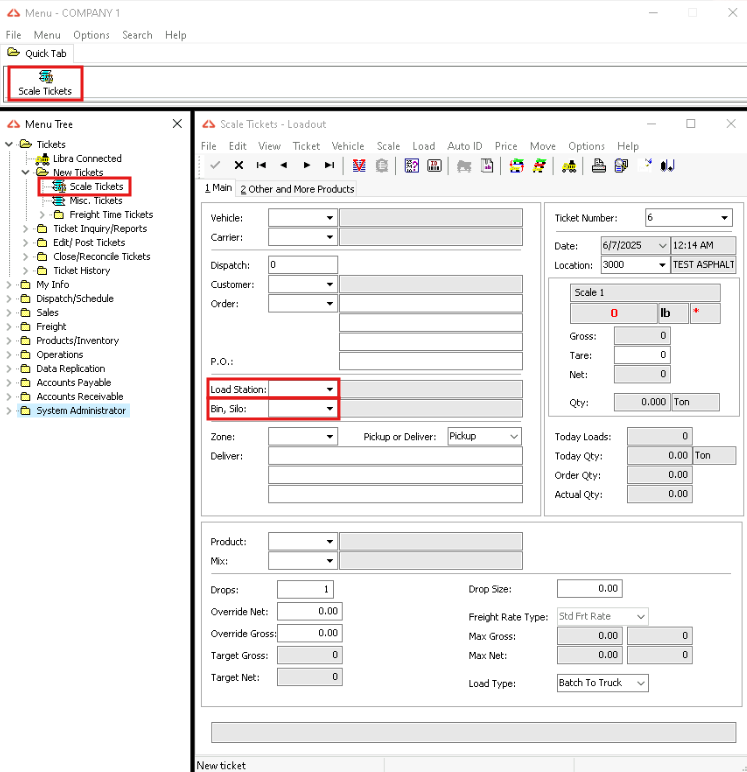Click the new document sparkle toolbar icon
This screenshot has height=772, width=747.
[x=645, y=165]
